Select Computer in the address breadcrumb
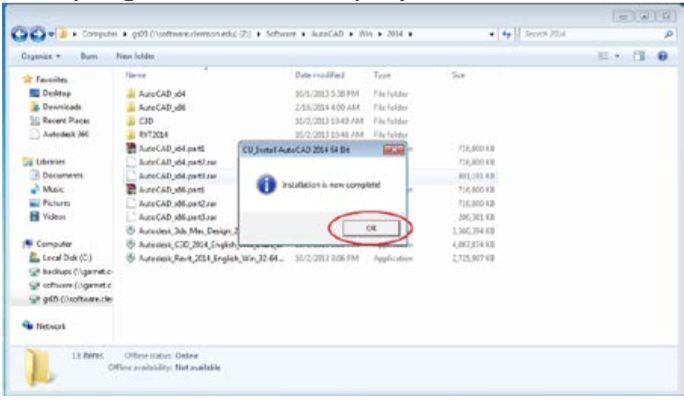This screenshot has height=400, width=684. pyautogui.click(x=100, y=34)
